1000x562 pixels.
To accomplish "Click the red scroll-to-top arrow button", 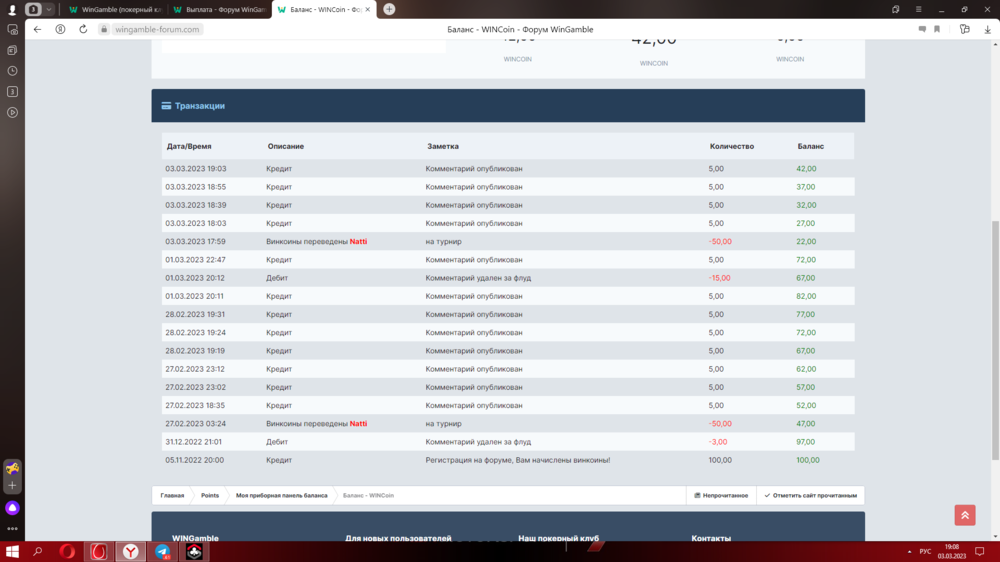I will 965,515.
